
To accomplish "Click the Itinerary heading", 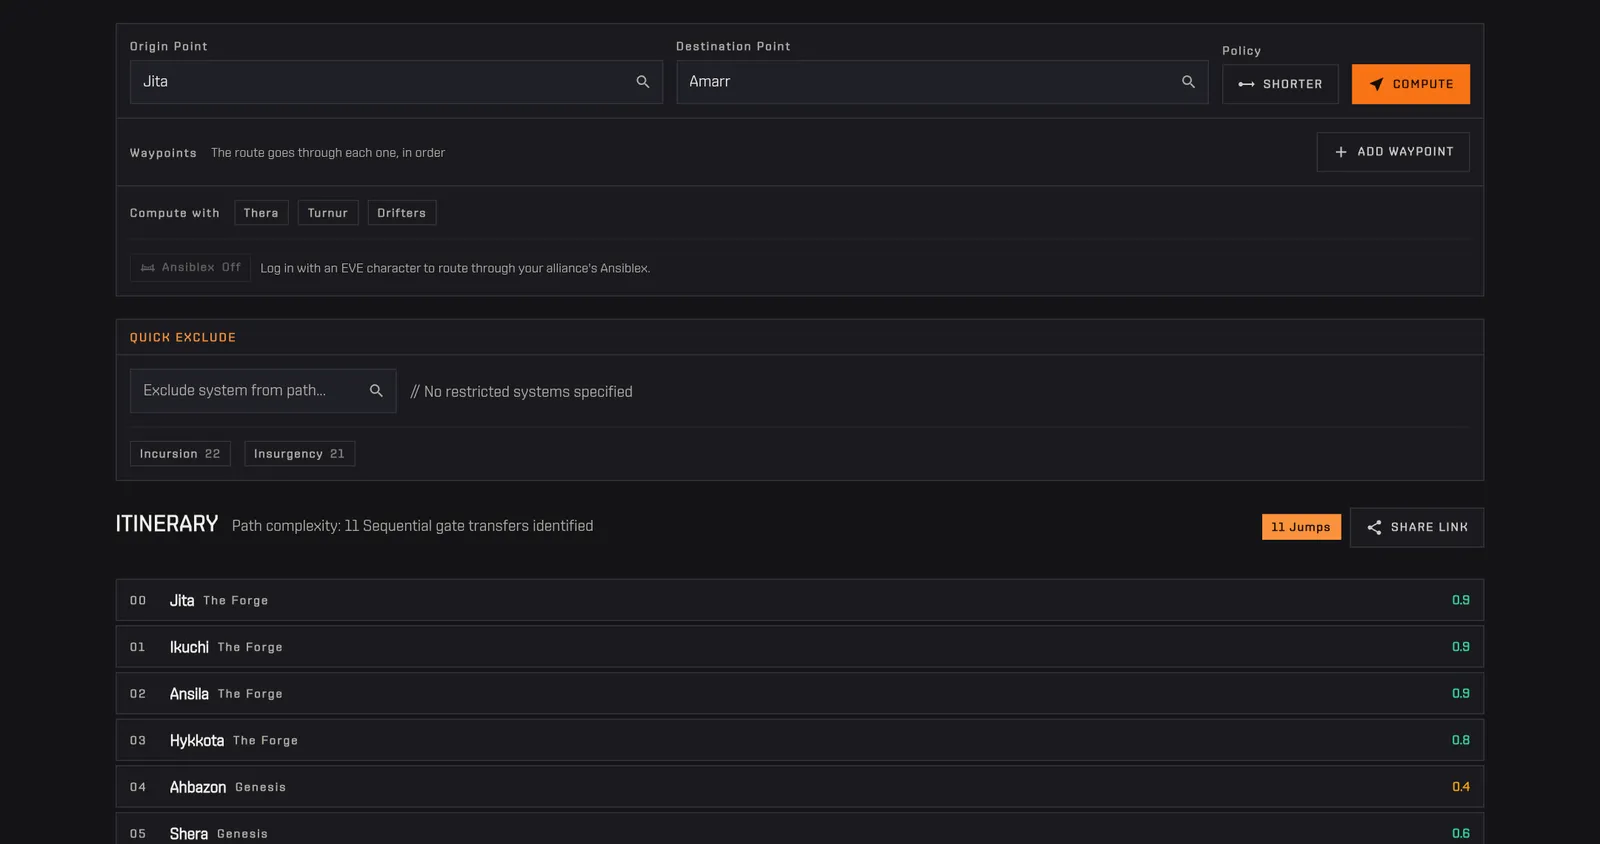I will tap(167, 524).
